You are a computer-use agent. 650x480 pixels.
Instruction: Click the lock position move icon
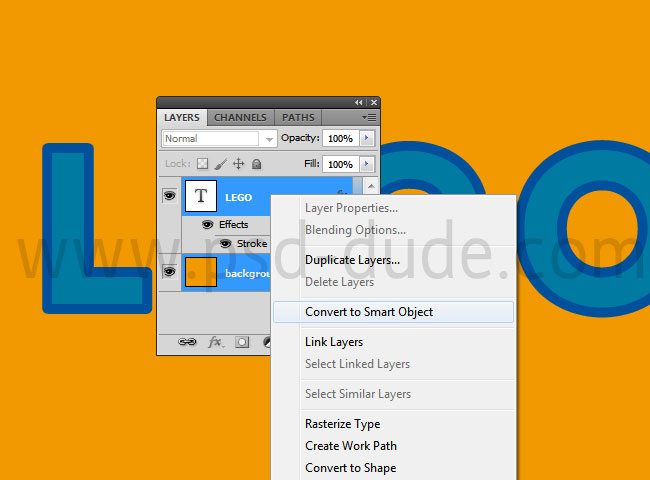pyautogui.click(x=238, y=164)
